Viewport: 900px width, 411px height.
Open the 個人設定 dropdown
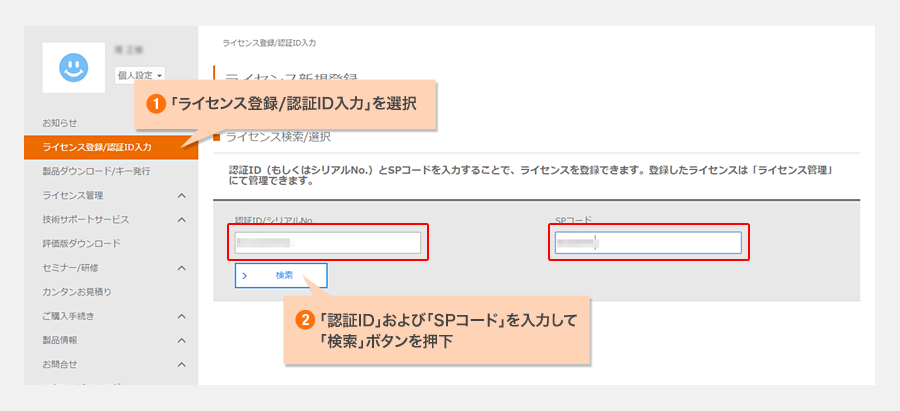[139, 74]
